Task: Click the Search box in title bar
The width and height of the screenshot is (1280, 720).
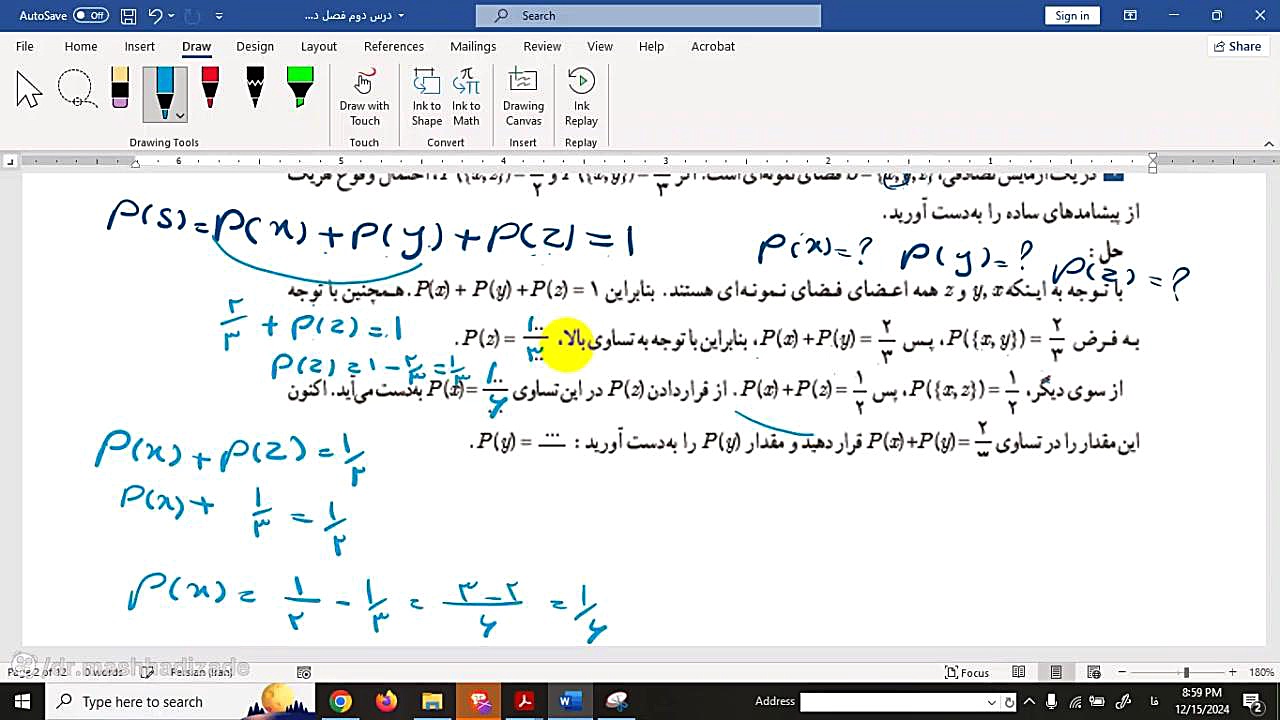Action: point(648,15)
